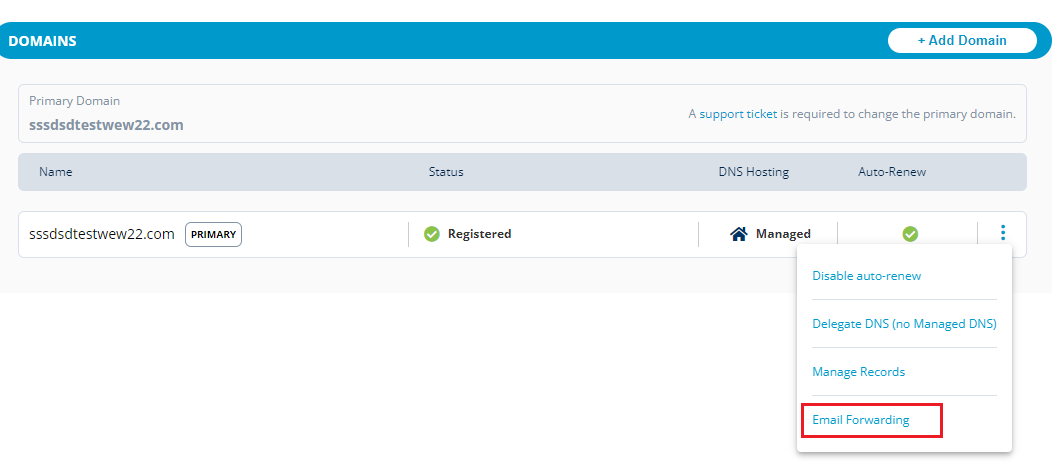Image resolution: width=1057 pixels, height=469 pixels.
Task: Click the DNS Hosting column header
Action: [753, 172]
